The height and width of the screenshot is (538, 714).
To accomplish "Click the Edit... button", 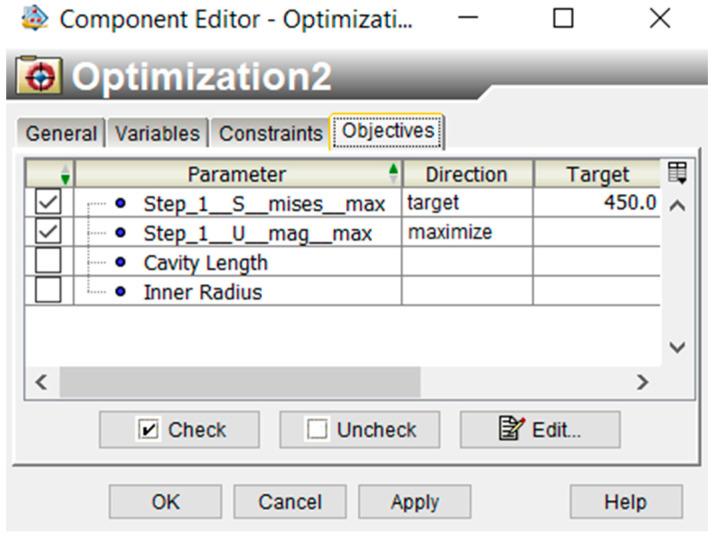I will click(540, 430).
